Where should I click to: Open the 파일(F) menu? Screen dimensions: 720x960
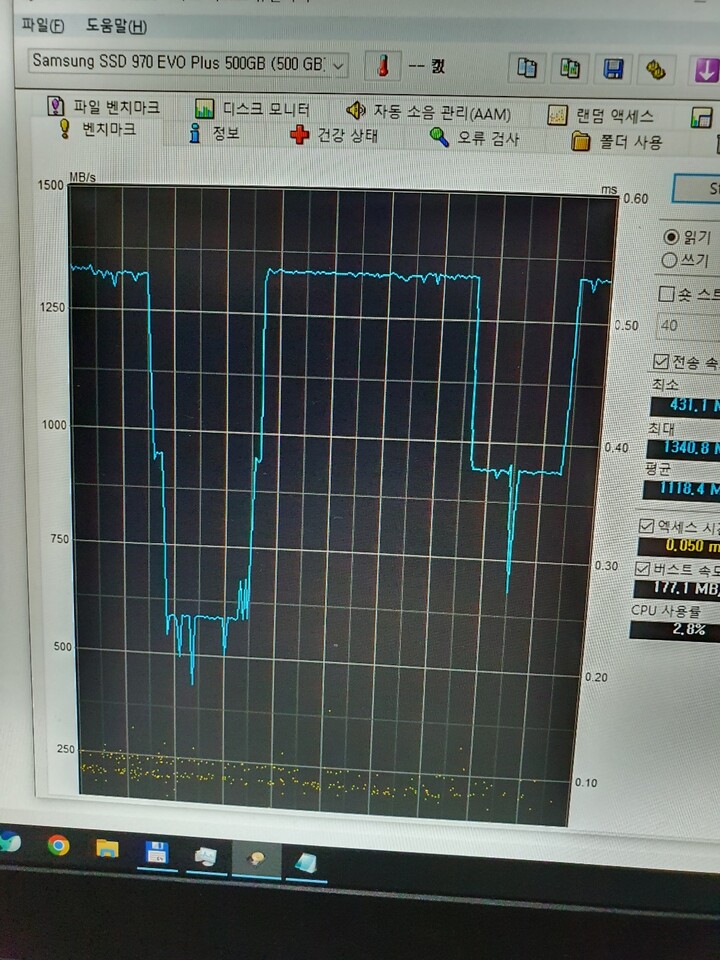[x=42, y=25]
